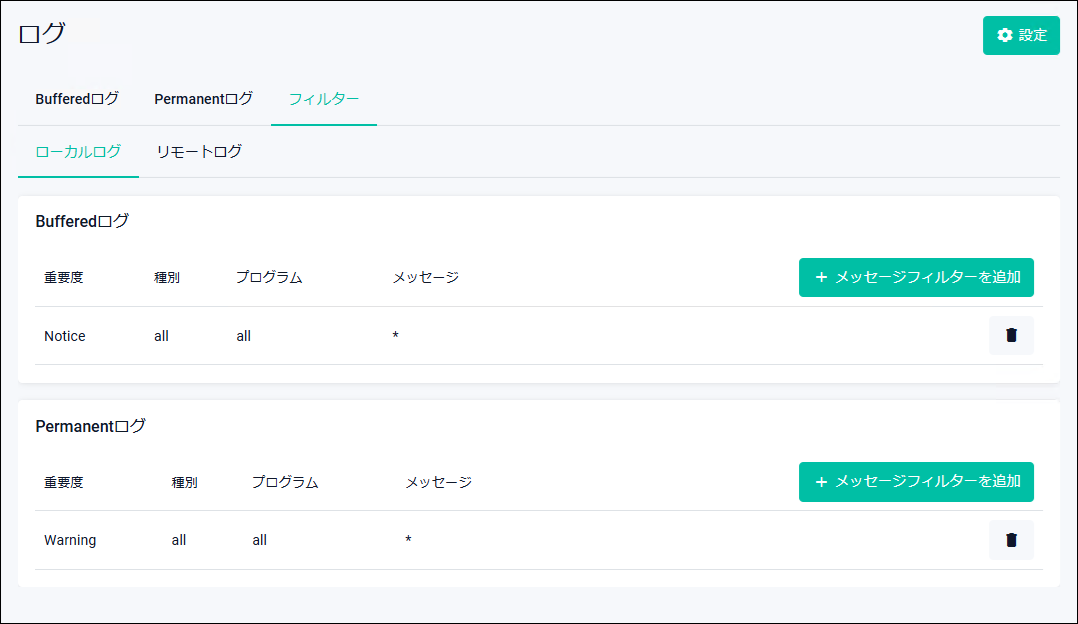Image resolution: width=1078 pixels, height=624 pixels.
Task: Click plus icon for Buffered log filter
Action: pyautogui.click(x=822, y=277)
